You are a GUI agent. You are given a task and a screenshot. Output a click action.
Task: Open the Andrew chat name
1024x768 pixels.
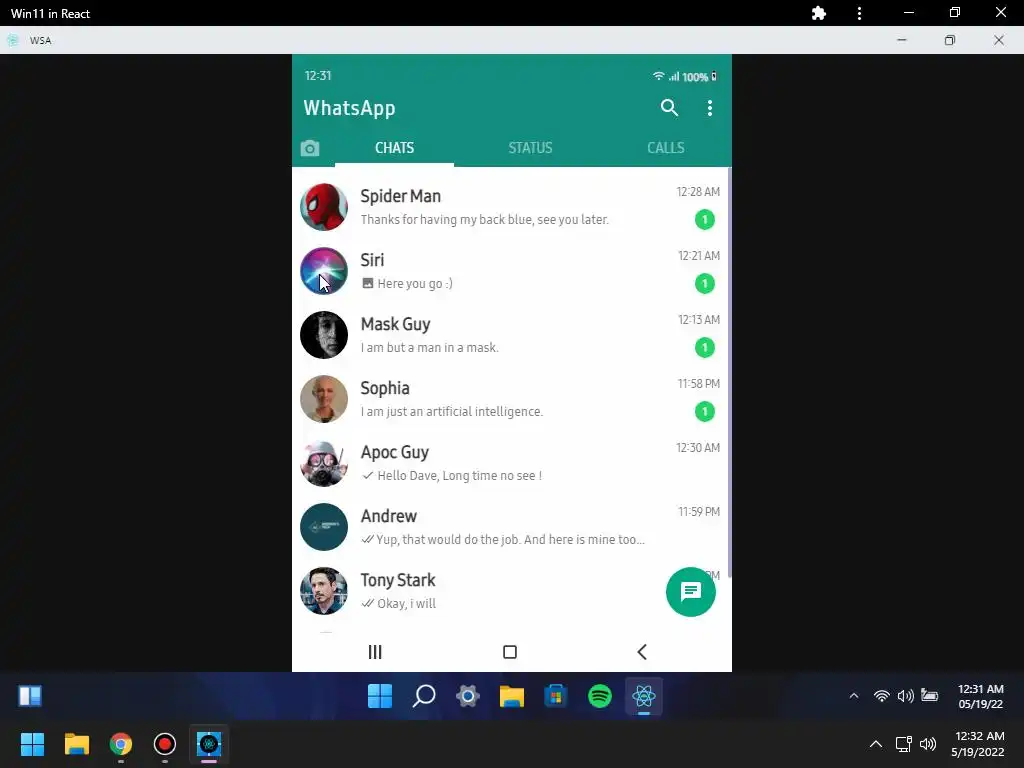(389, 516)
